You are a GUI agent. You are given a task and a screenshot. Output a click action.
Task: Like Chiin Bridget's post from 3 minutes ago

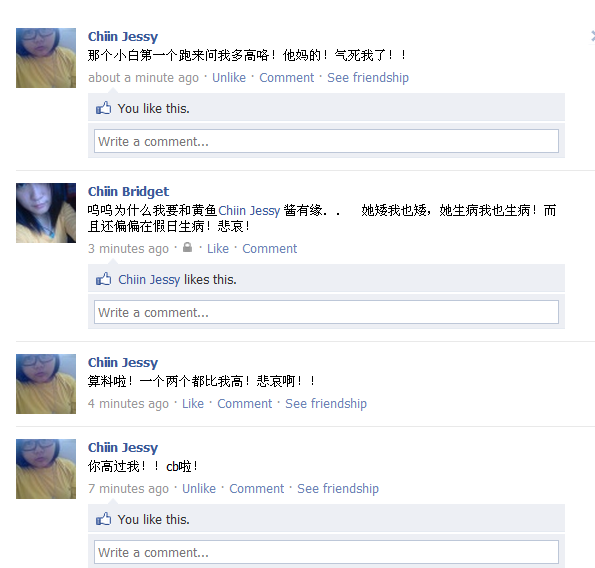(218, 249)
